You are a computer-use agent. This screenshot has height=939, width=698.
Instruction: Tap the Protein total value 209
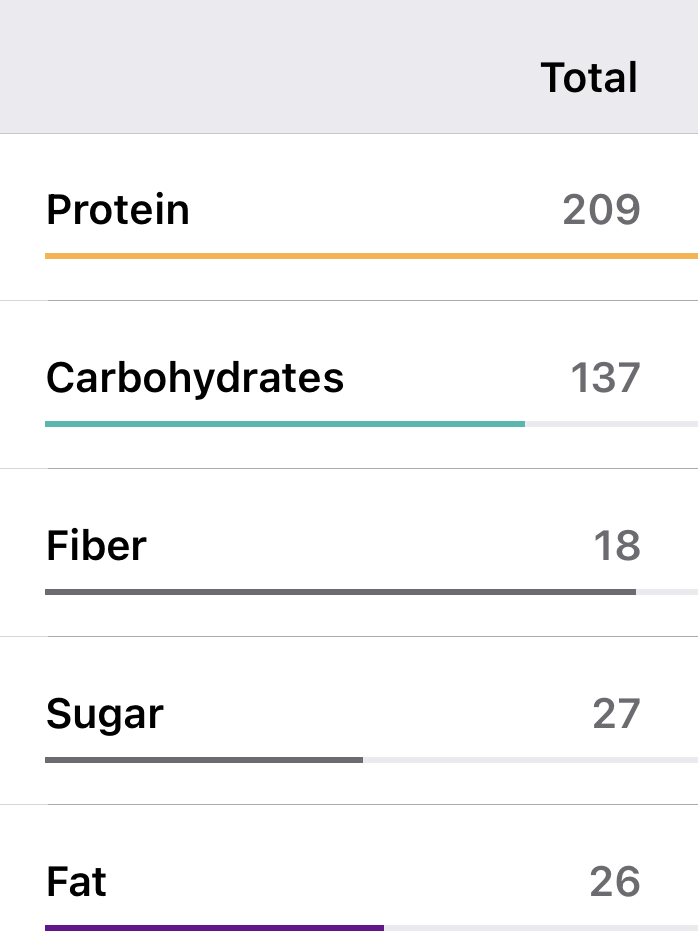(601, 210)
